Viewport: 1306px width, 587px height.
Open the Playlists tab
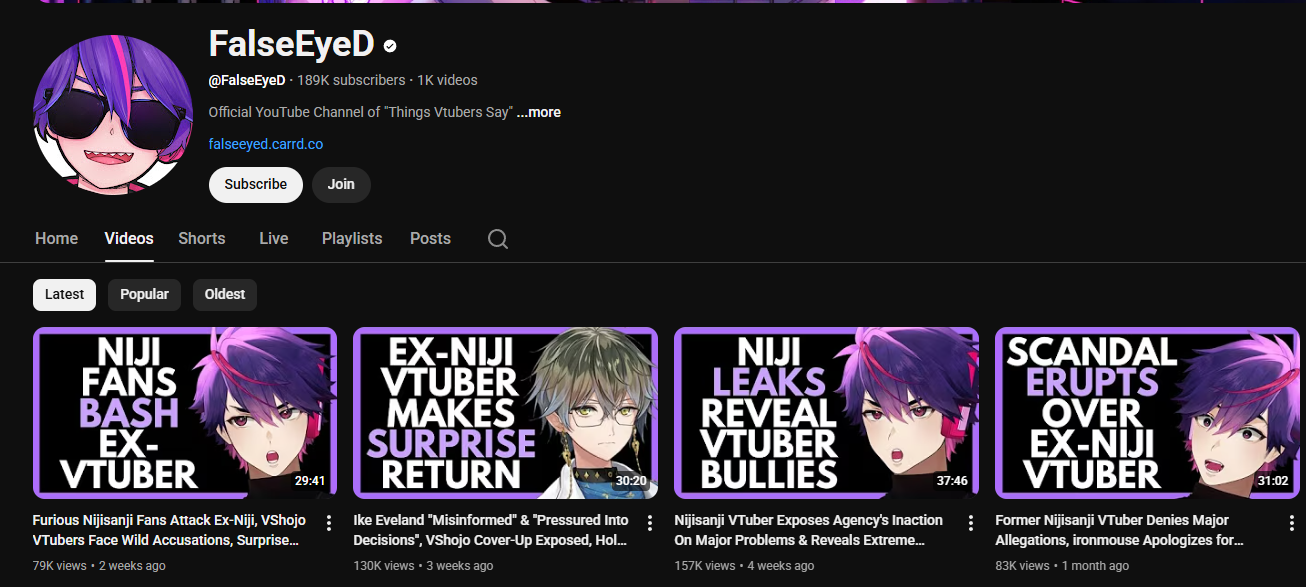pyautogui.click(x=352, y=238)
